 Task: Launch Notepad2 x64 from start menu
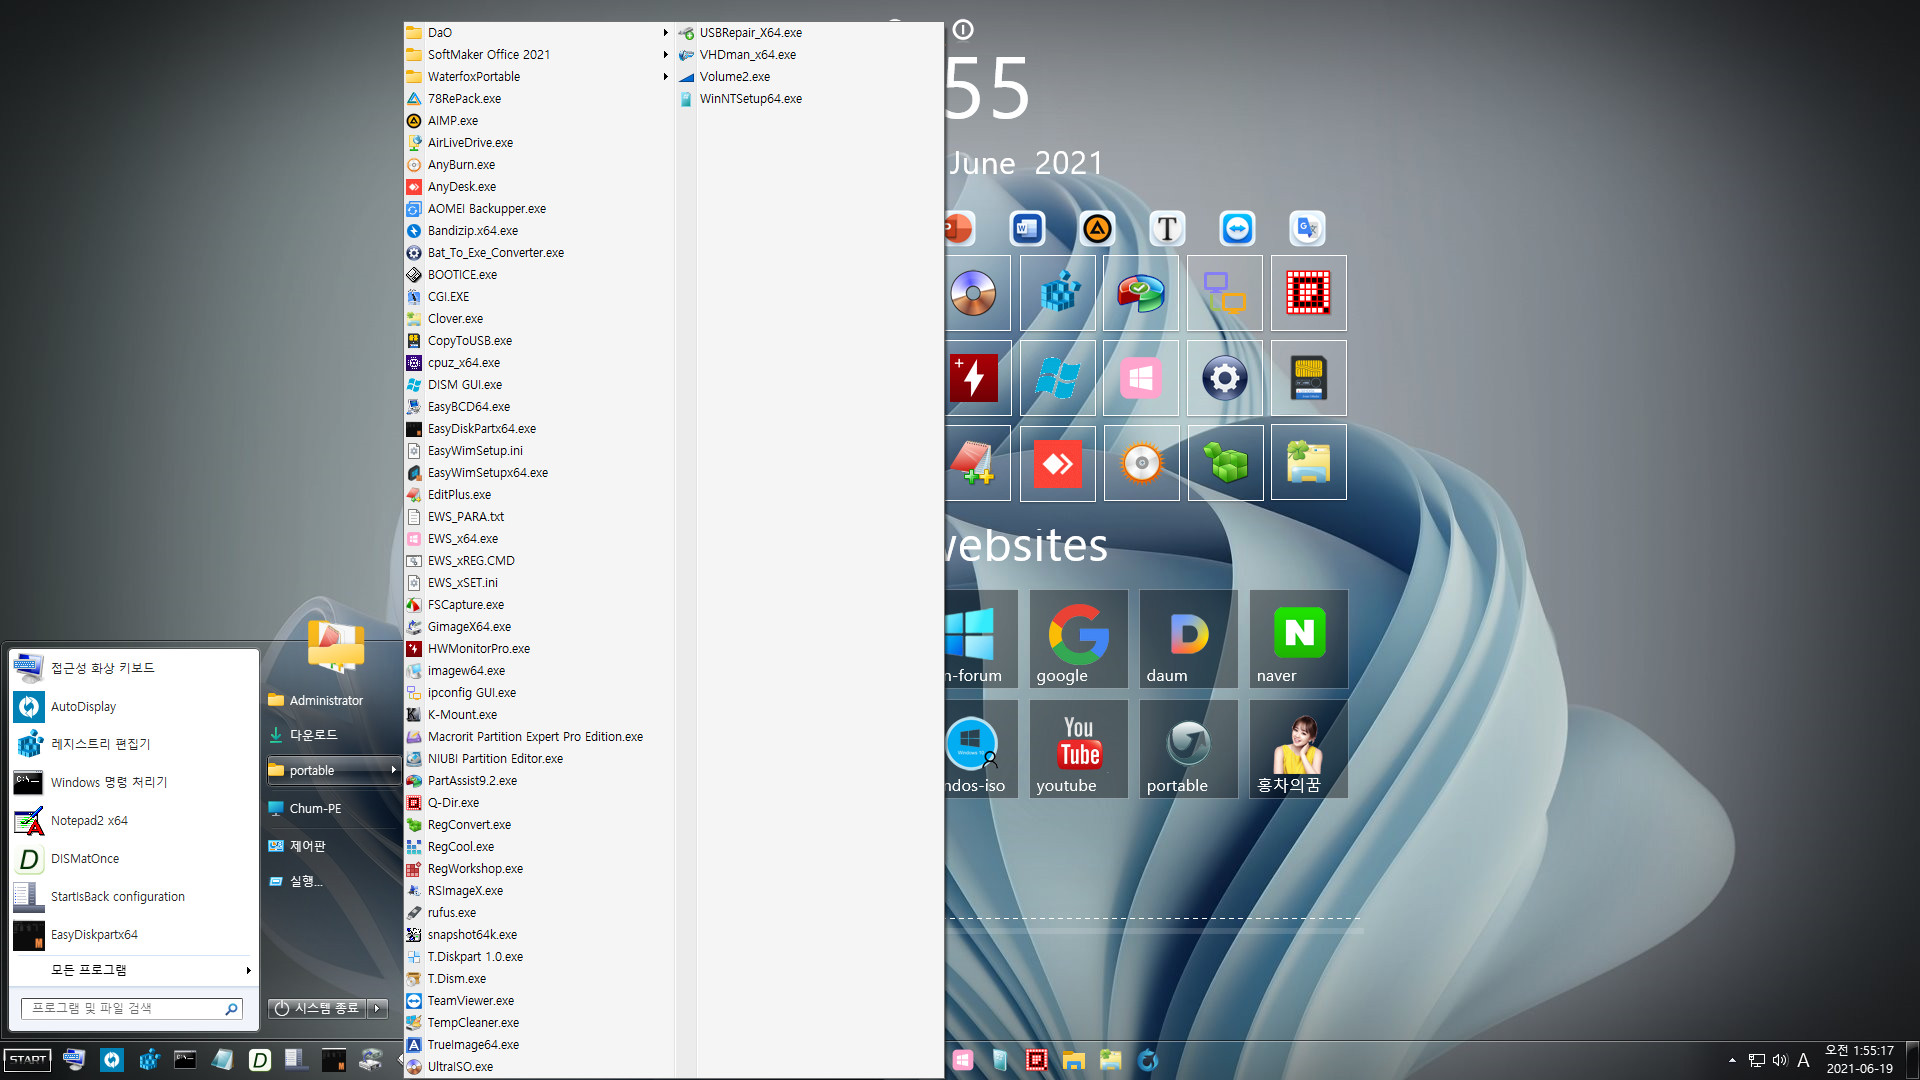coord(132,821)
